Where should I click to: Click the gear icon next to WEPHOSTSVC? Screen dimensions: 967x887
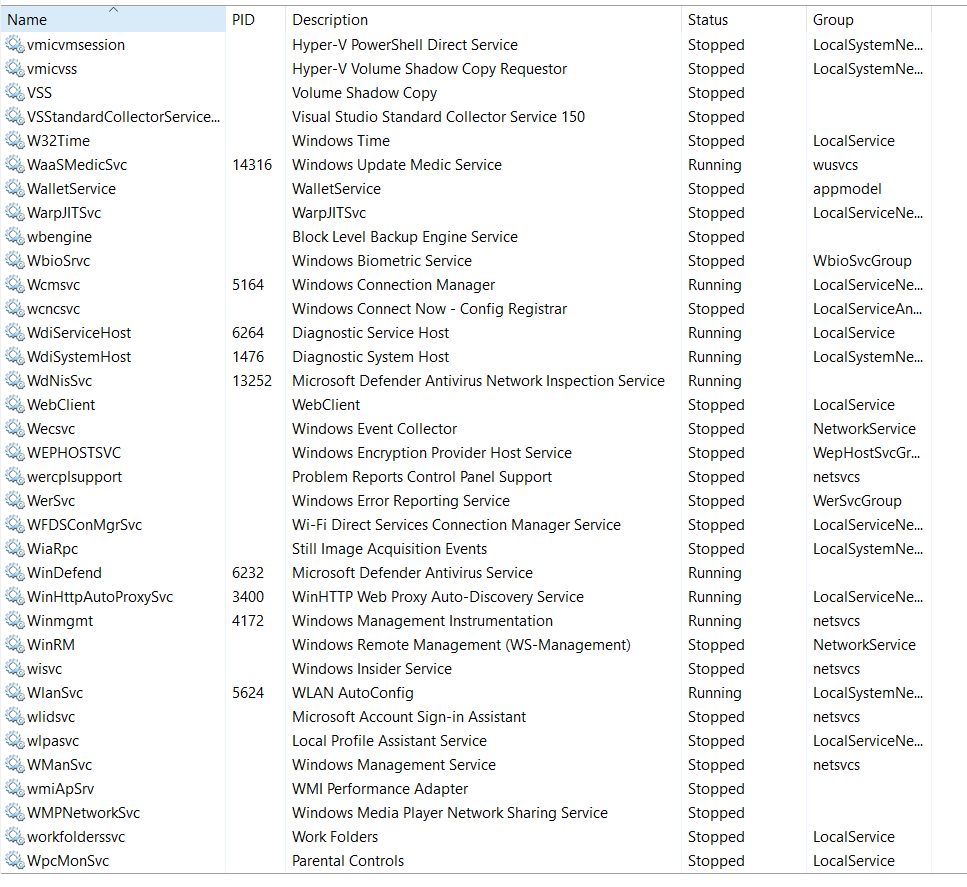15,453
